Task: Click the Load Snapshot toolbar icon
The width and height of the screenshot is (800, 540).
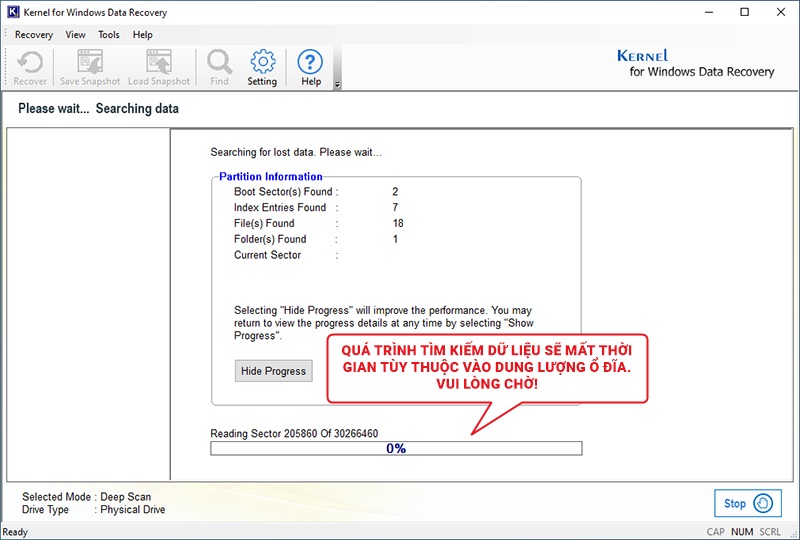Action: point(159,68)
